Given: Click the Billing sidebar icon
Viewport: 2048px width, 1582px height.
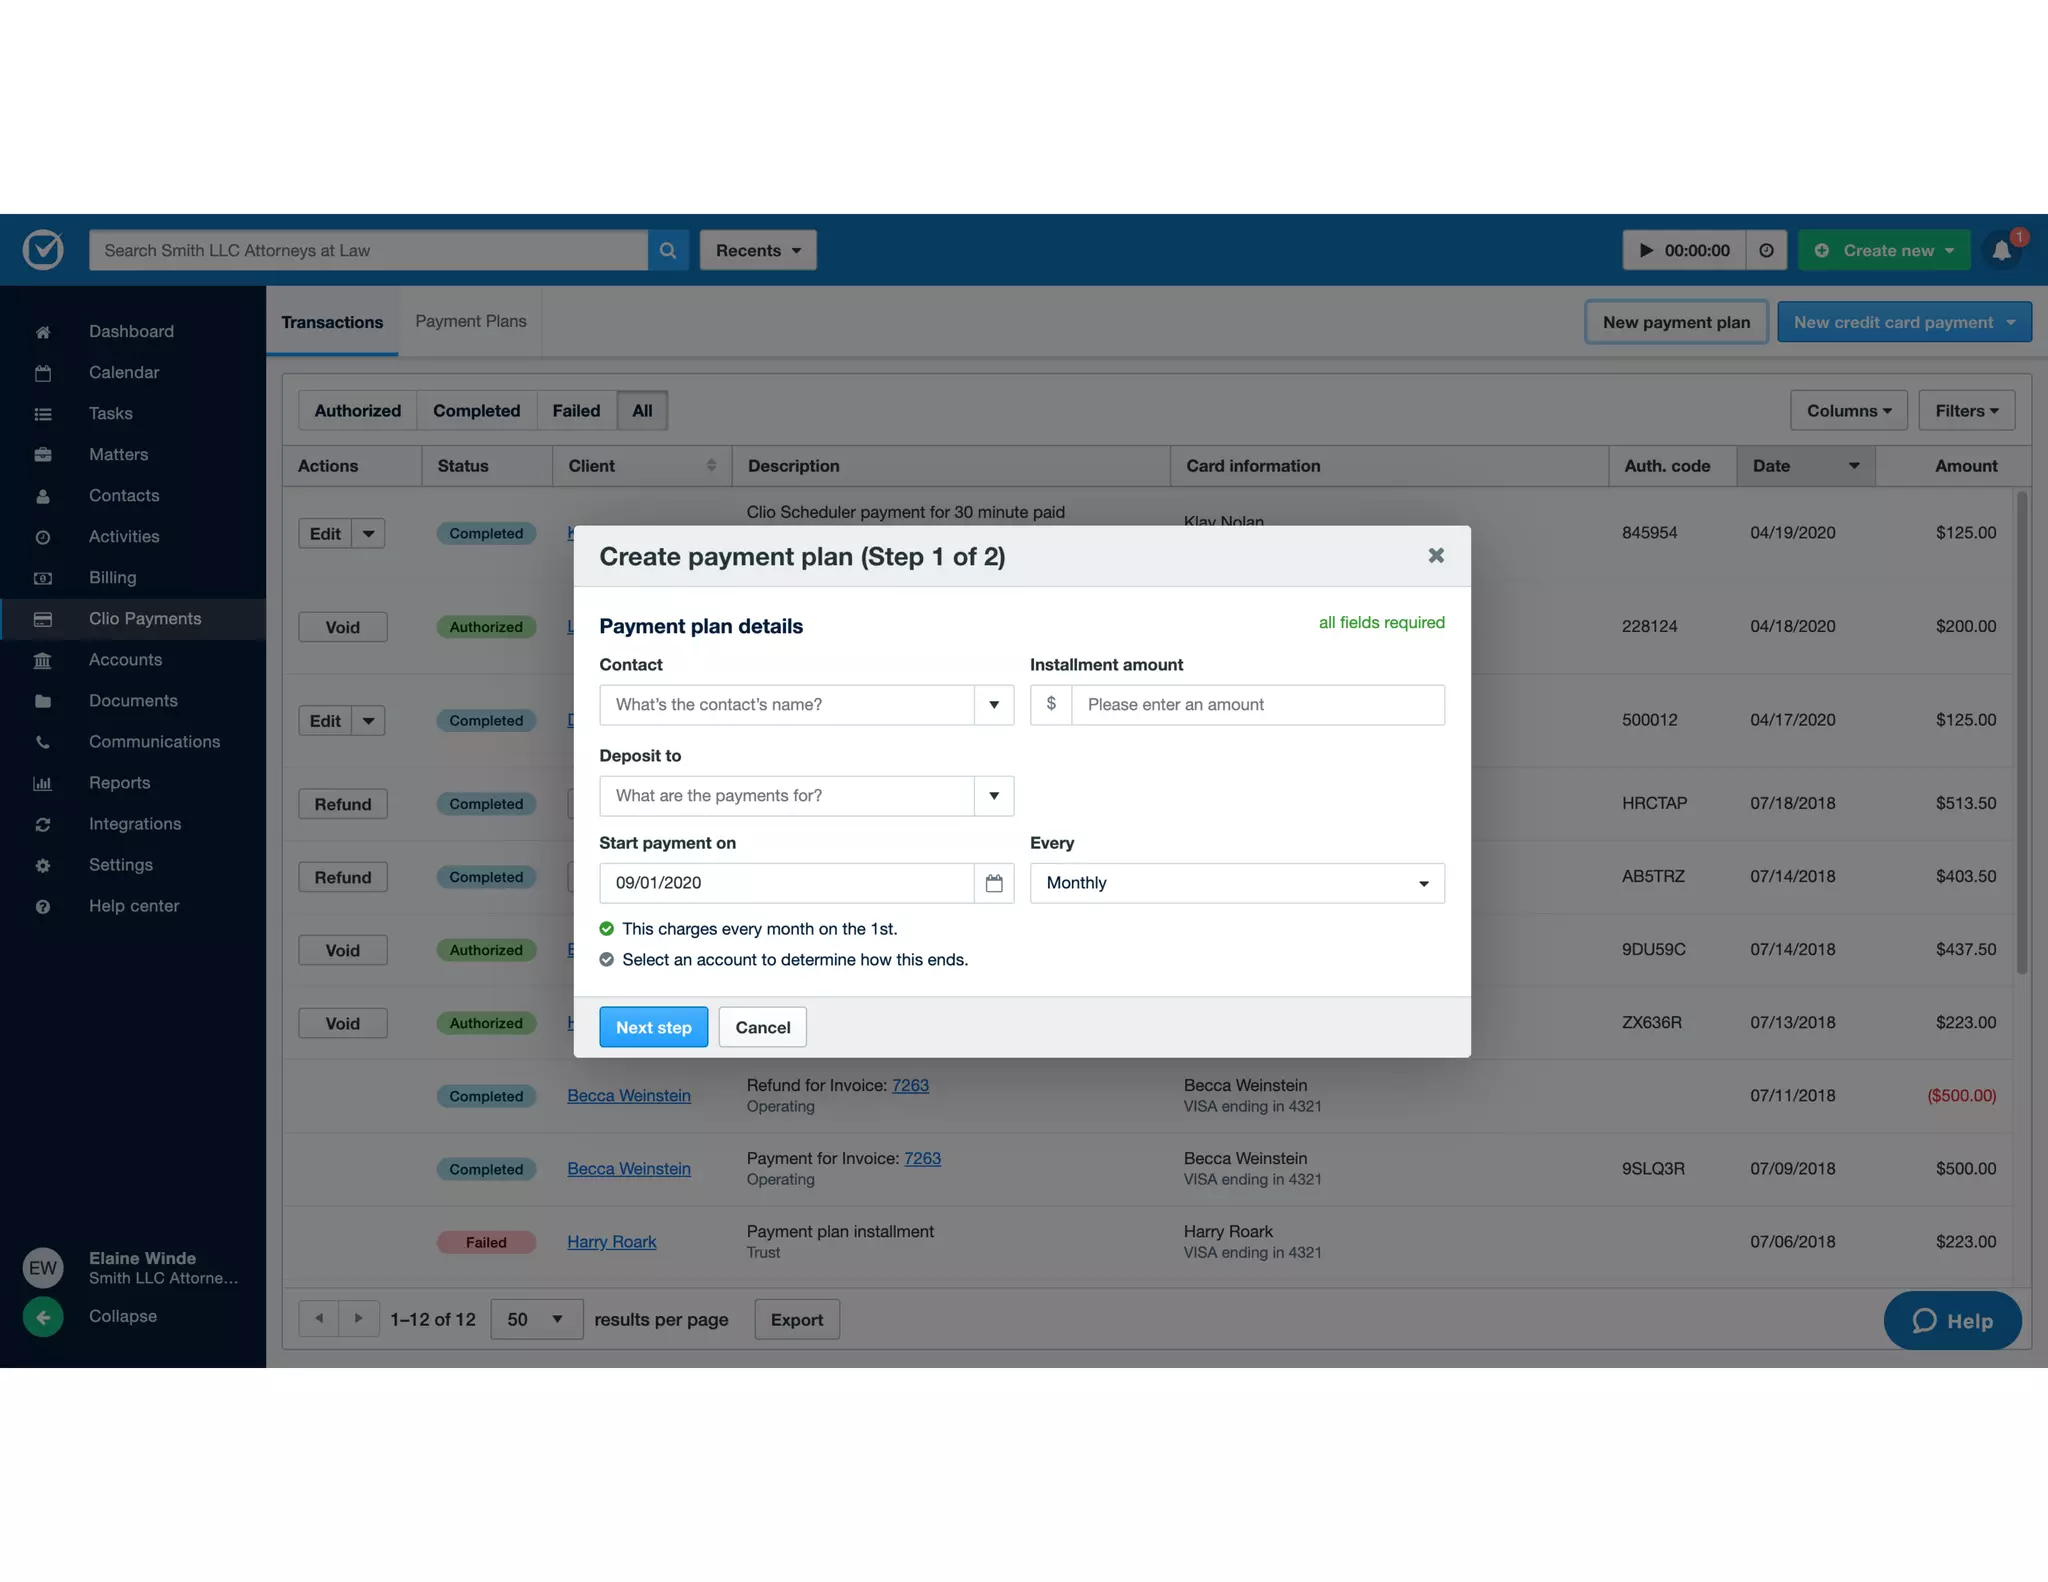Looking at the screenshot, I should (43, 578).
